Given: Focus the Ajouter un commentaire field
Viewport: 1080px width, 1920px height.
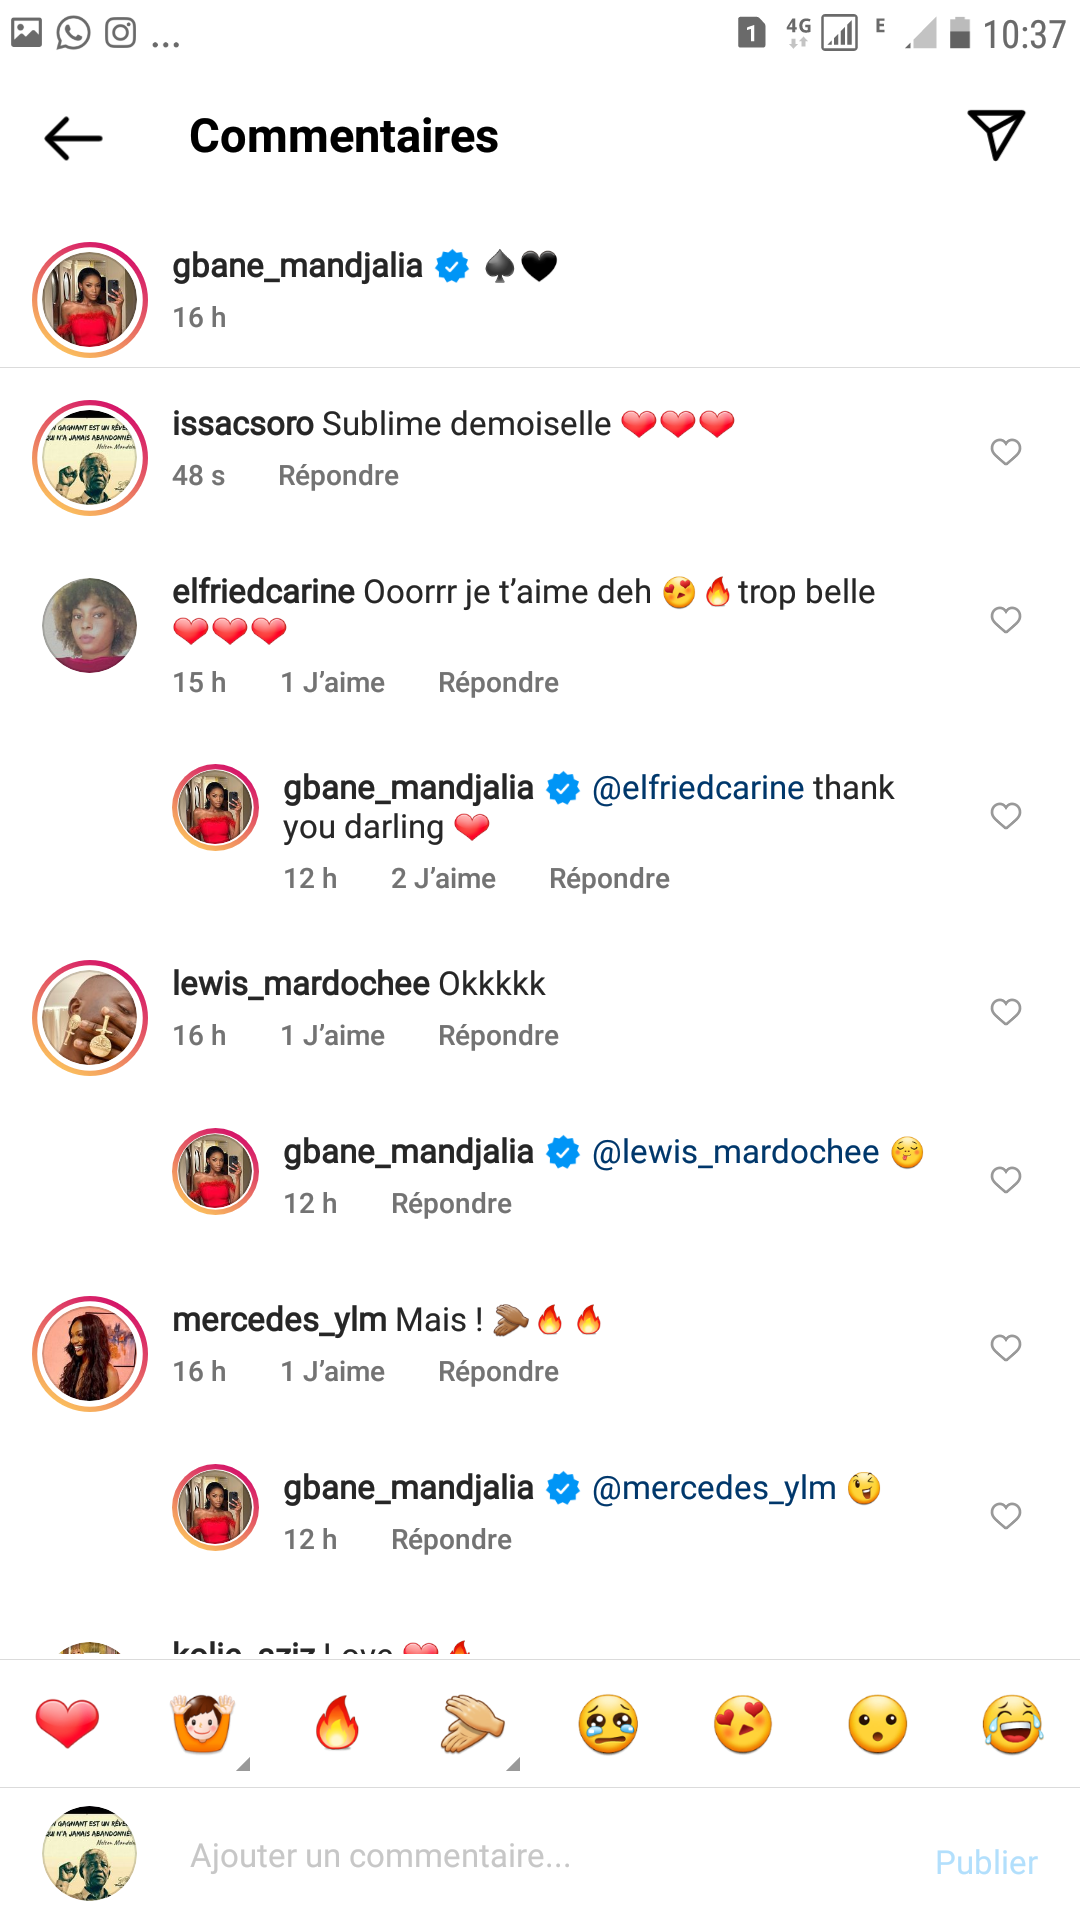Looking at the screenshot, I should pyautogui.click(x=500, y=1856).
